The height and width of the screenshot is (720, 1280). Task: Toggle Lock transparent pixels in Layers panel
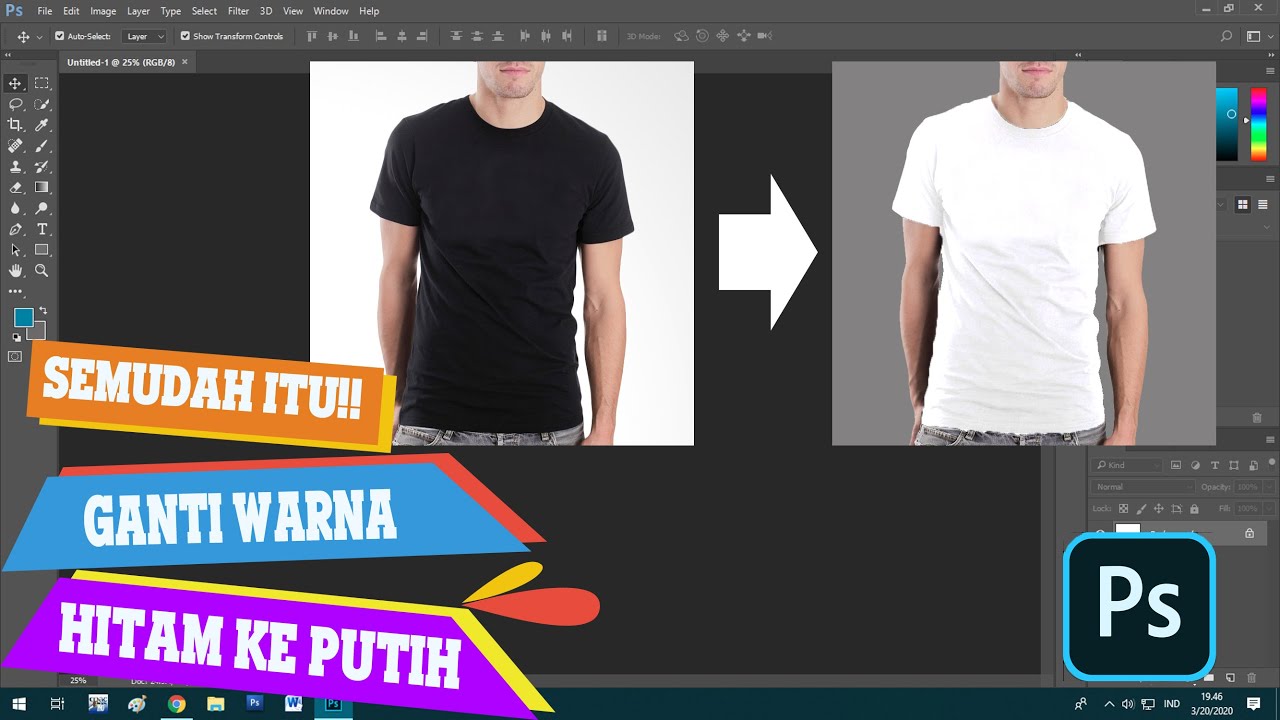[1124, 509]
